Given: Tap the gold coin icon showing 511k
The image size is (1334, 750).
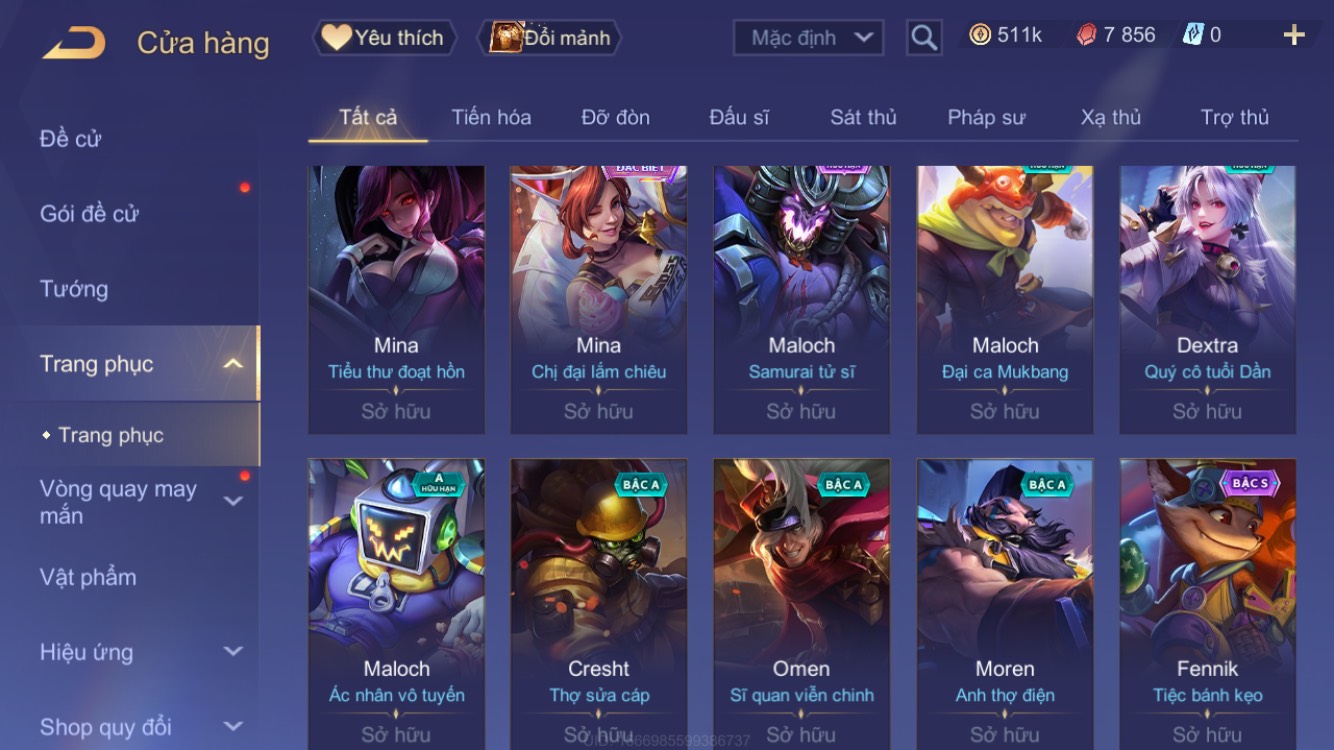Looking at the screenshot, I should point(980,35).
